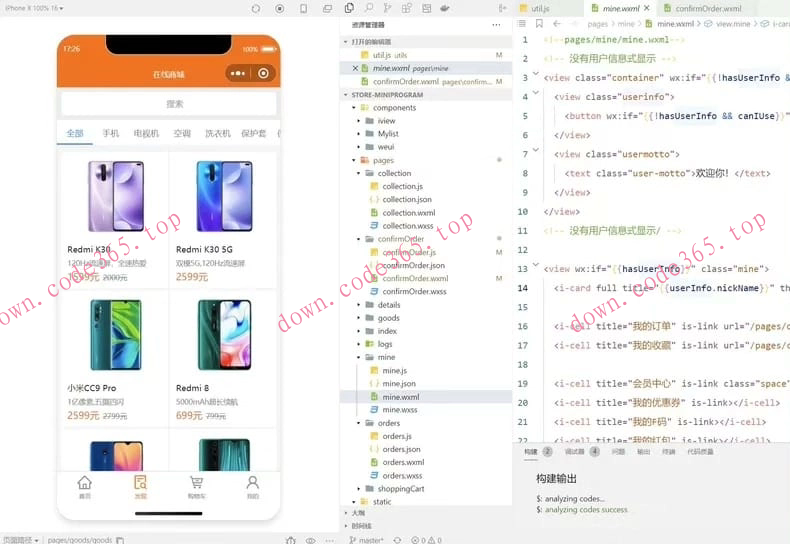Tap the profile tab icon in simulator
The height and width of the screenshot is (544, 790).
coord(252,487)
